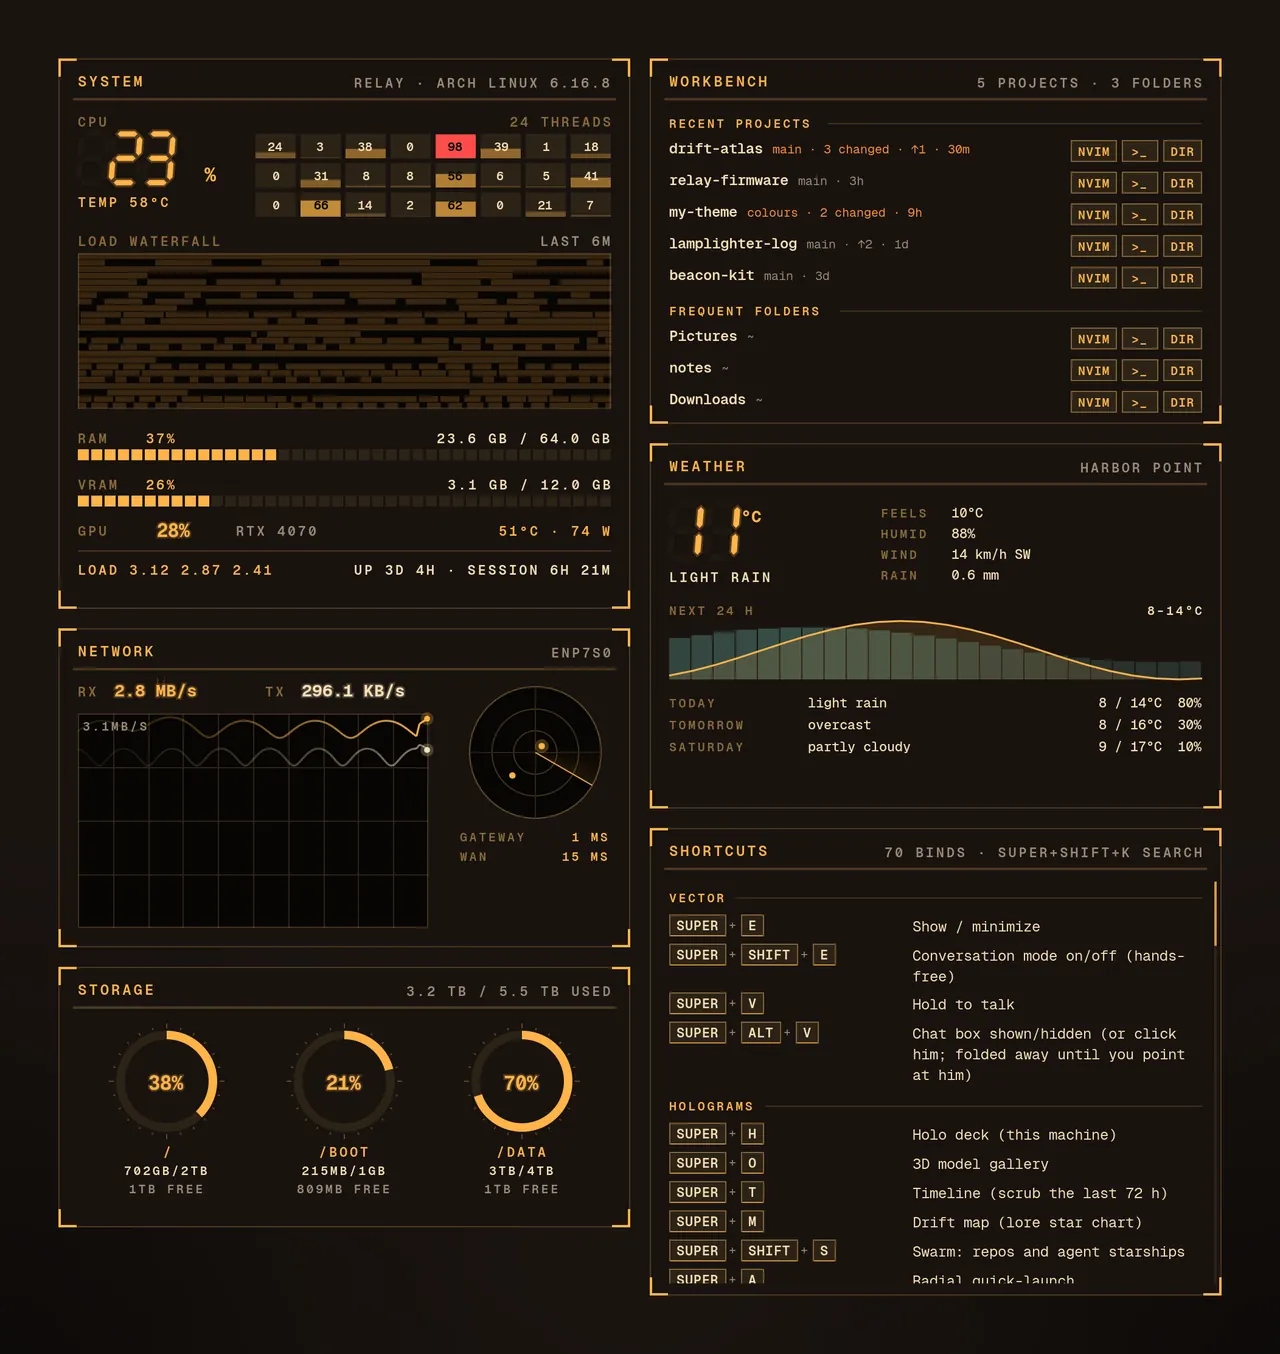The image size is (1280, 1354).
Task: Select the /DATA storage ring at 70%
Action: (x=521, y=1082)
